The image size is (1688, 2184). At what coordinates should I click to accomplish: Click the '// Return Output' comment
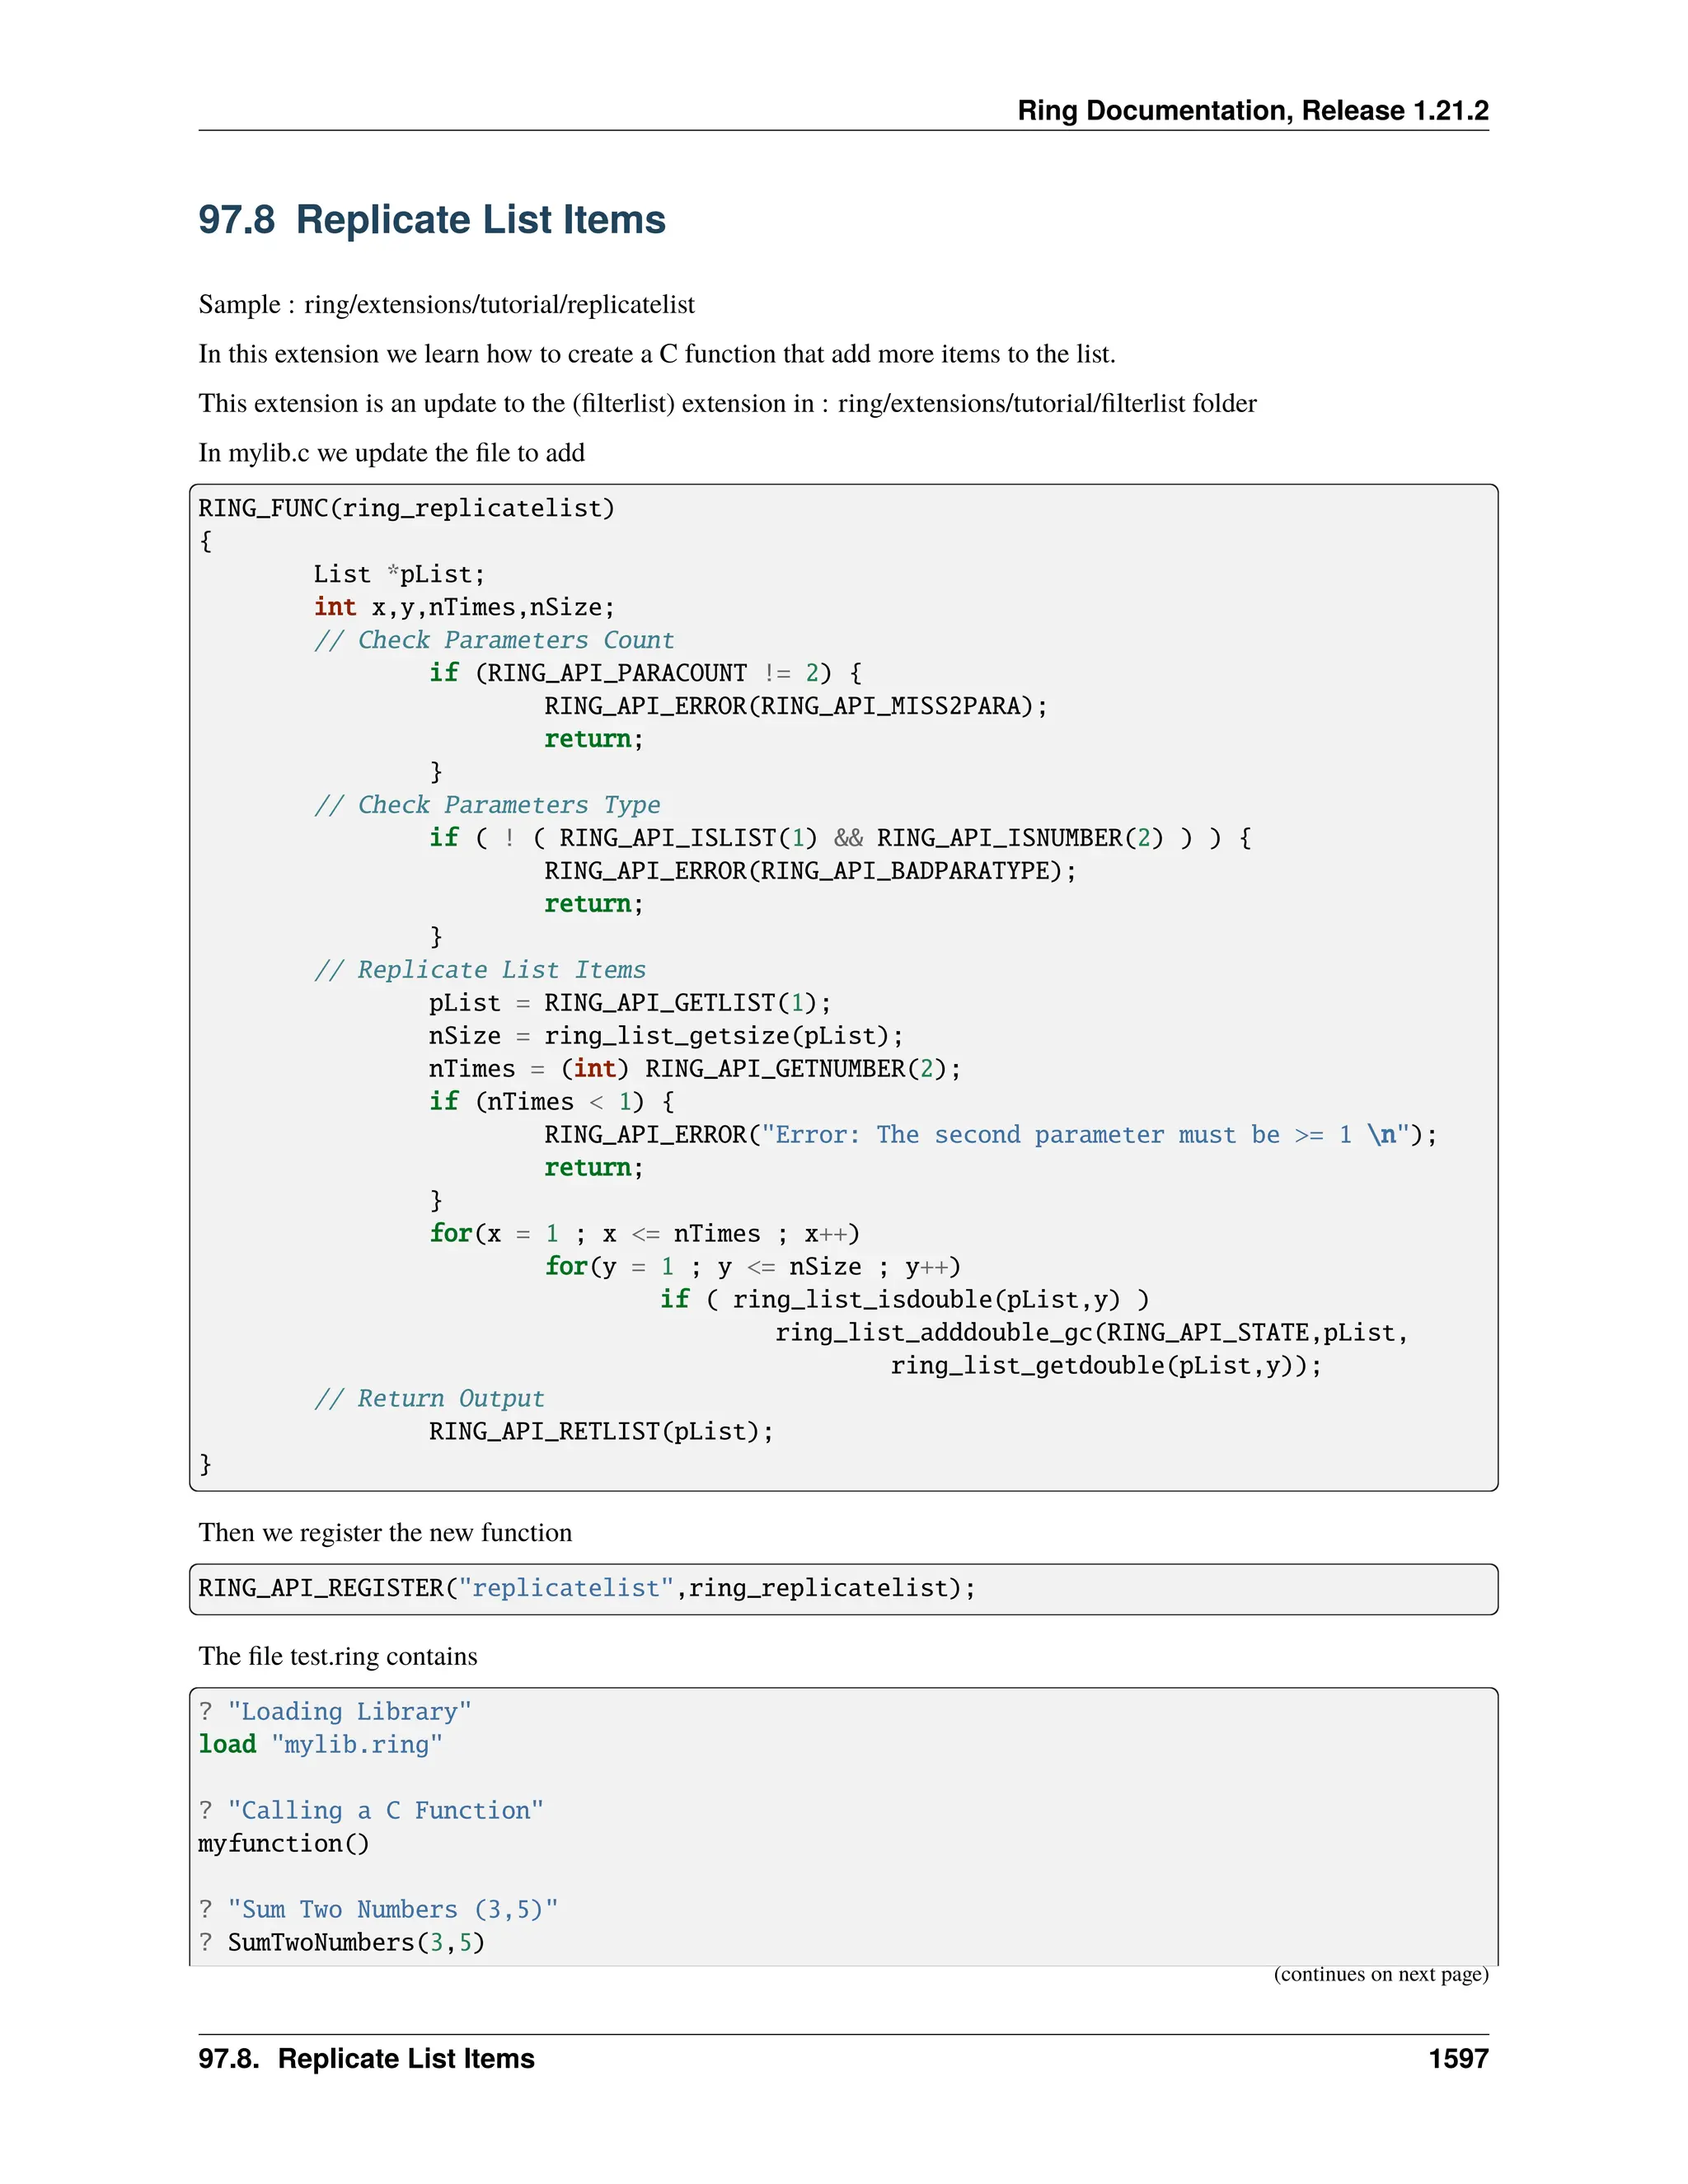click(429, 1398)
